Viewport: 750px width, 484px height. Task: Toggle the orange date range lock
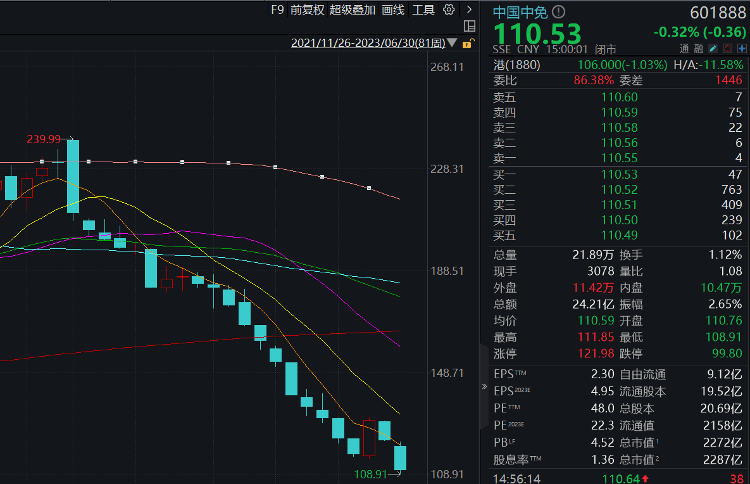pos(468,44)
